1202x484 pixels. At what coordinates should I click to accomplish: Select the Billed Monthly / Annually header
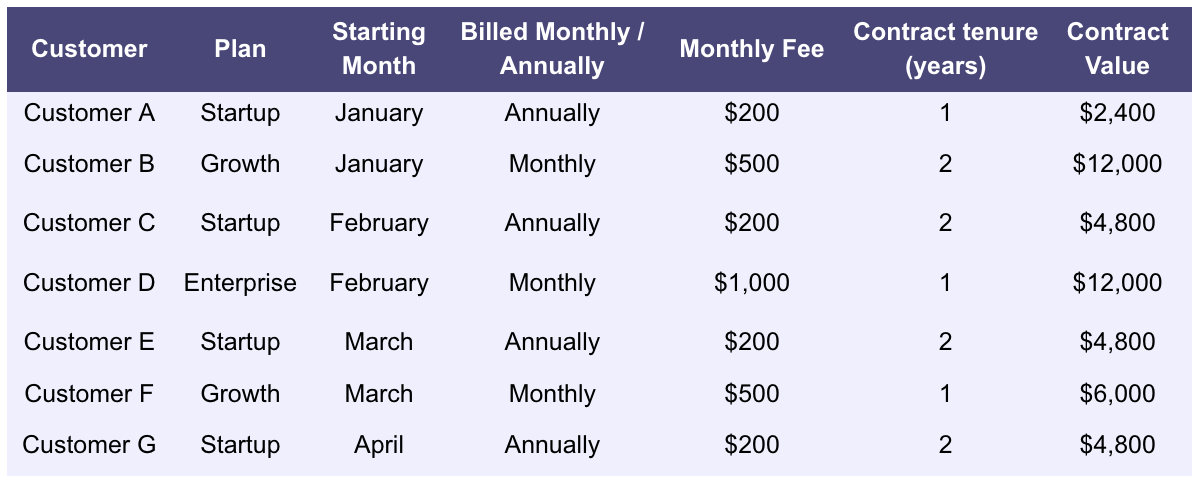(552, 49)
